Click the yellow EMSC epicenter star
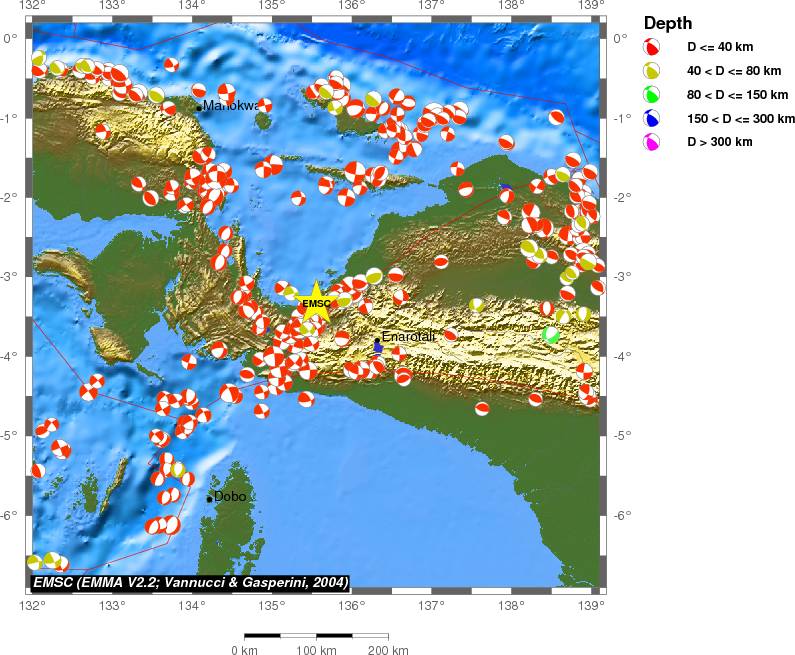 point(316,303)
